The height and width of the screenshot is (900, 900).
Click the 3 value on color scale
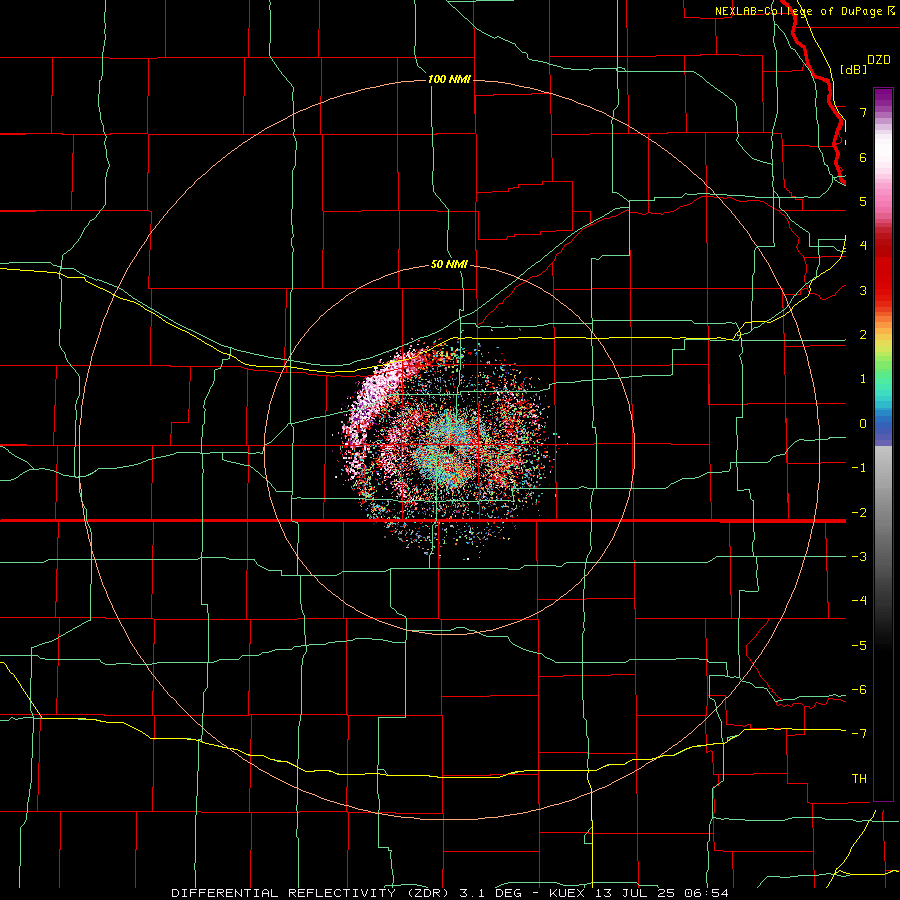coord(863,290)
